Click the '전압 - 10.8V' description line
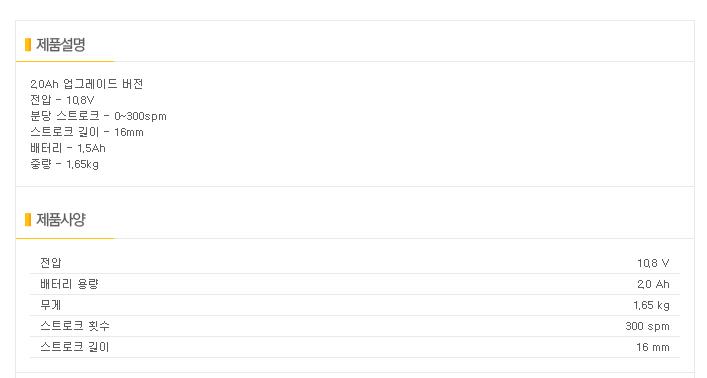Screen dimensions: 707x378 [62, 100]
